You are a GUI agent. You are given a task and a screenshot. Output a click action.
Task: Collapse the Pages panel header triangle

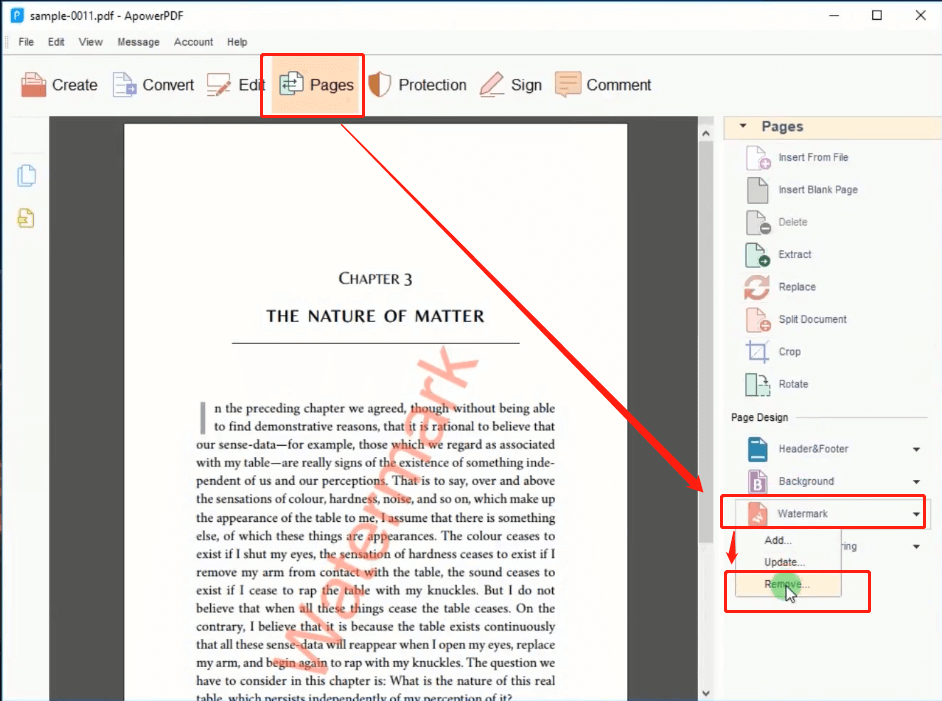743,127
